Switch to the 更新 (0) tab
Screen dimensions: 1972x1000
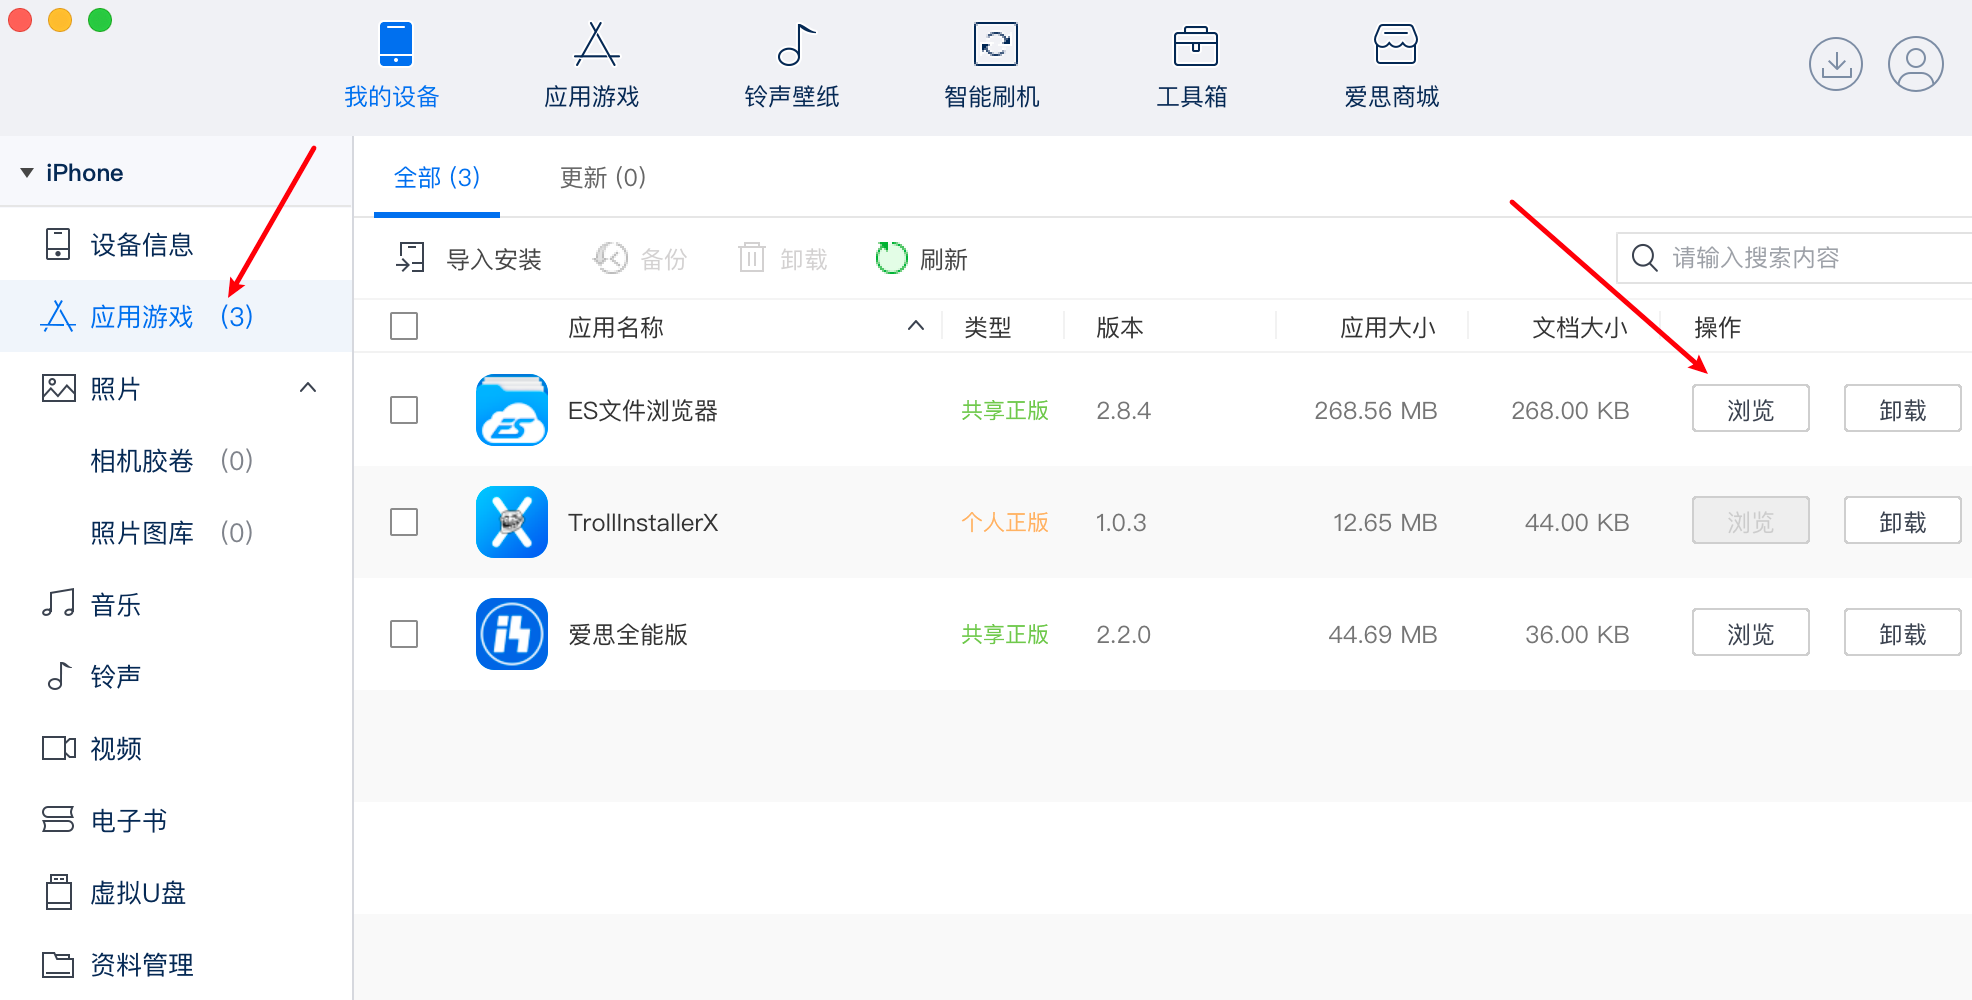603,177
